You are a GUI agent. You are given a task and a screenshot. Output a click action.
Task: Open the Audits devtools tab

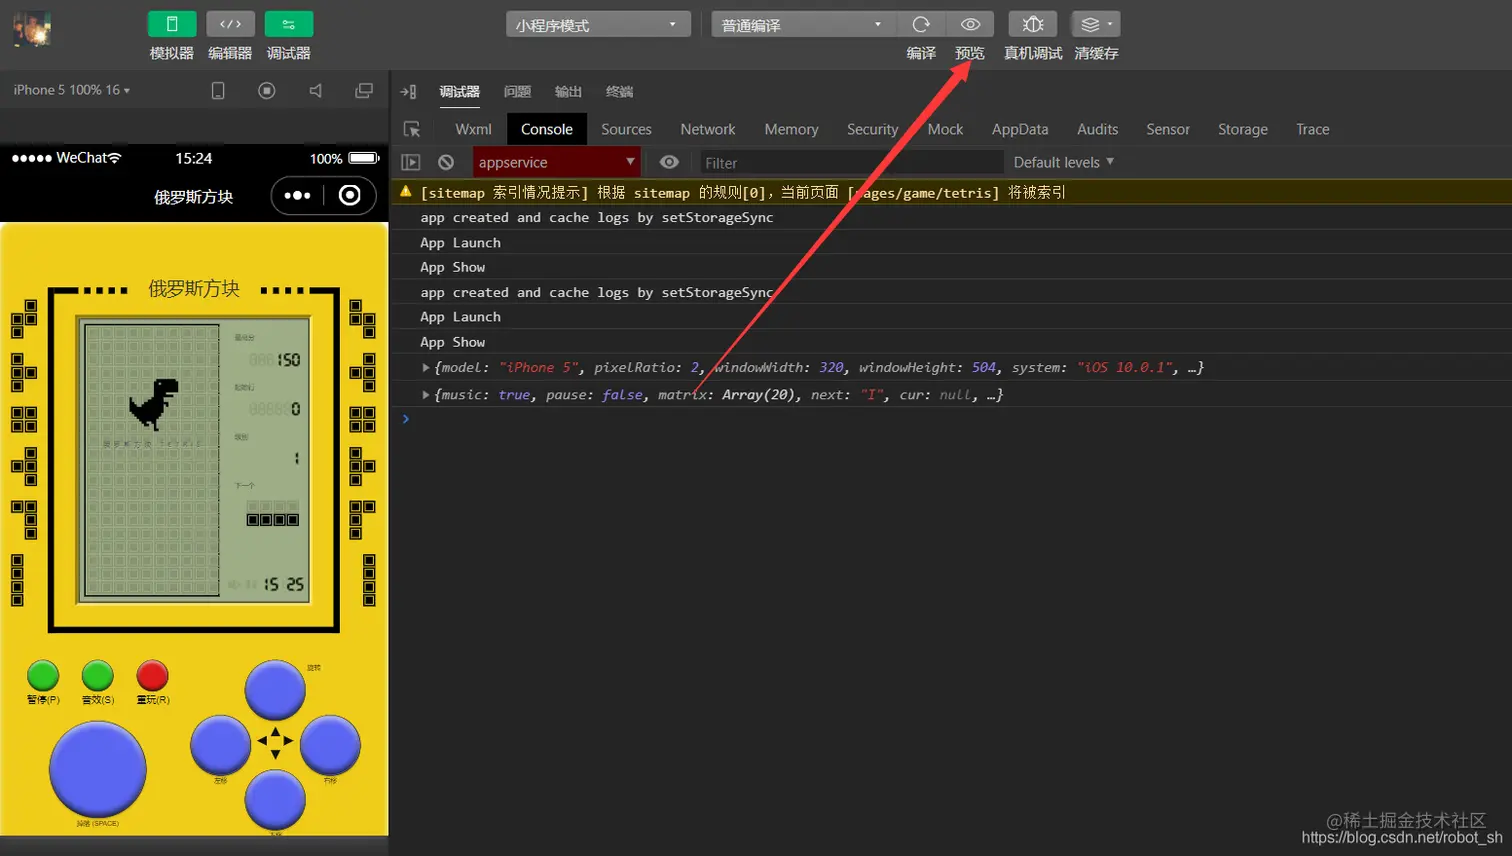(x=1097, y=129)
